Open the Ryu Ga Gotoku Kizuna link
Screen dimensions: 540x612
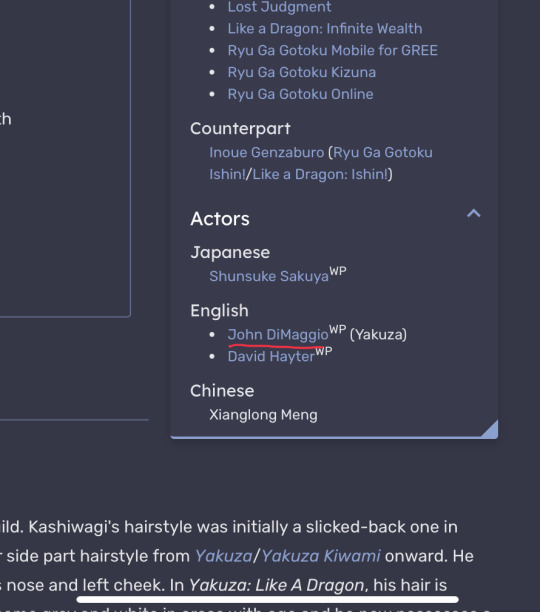click(x=302, y=72)
